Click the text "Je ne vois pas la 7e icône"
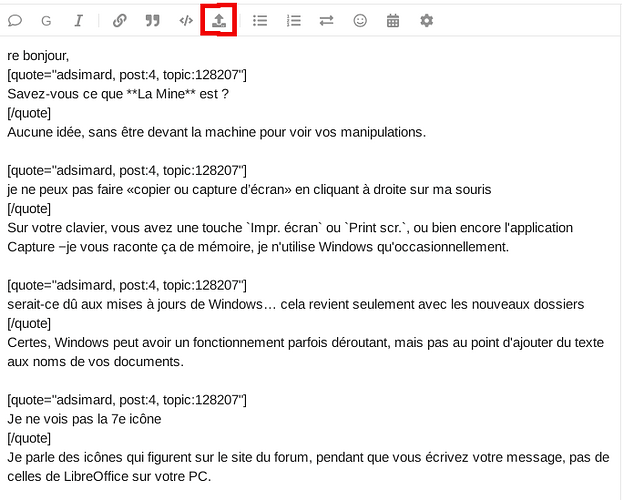 click(x=84, y=419)
